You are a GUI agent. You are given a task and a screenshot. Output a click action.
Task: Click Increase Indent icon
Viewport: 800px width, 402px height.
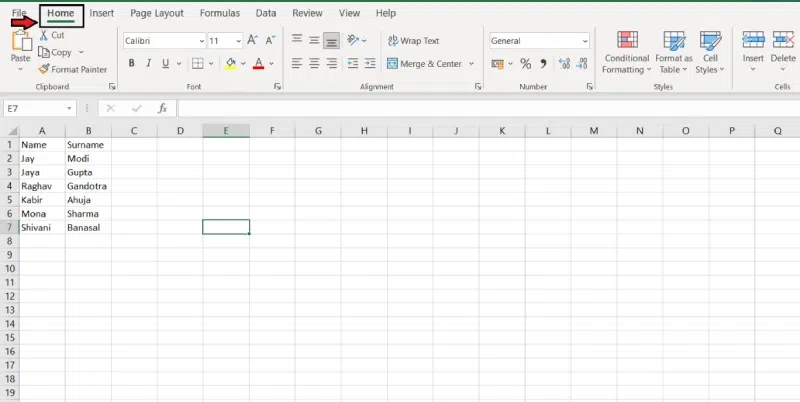pos(370,63)
